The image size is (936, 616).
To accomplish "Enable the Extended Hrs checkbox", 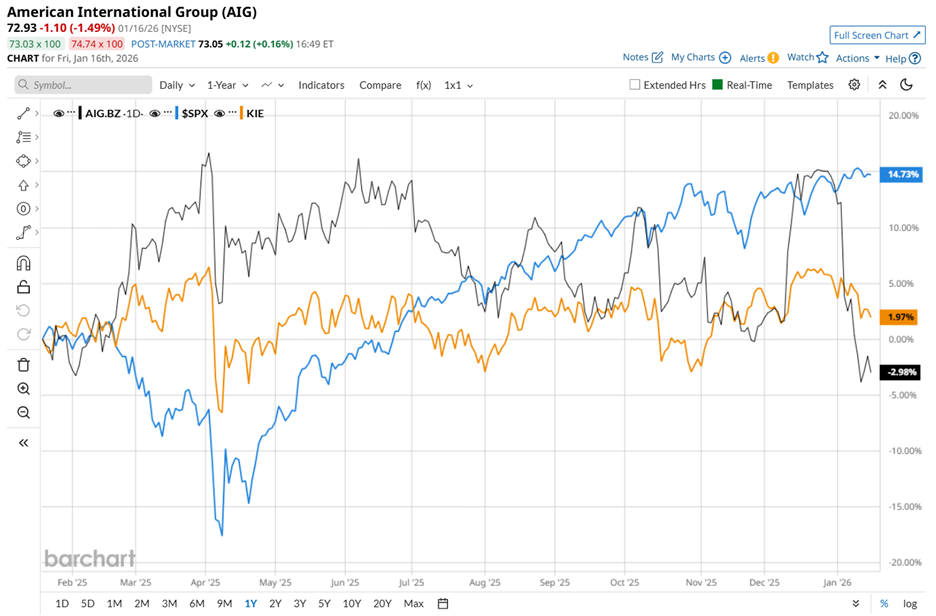I will [635, 85].
